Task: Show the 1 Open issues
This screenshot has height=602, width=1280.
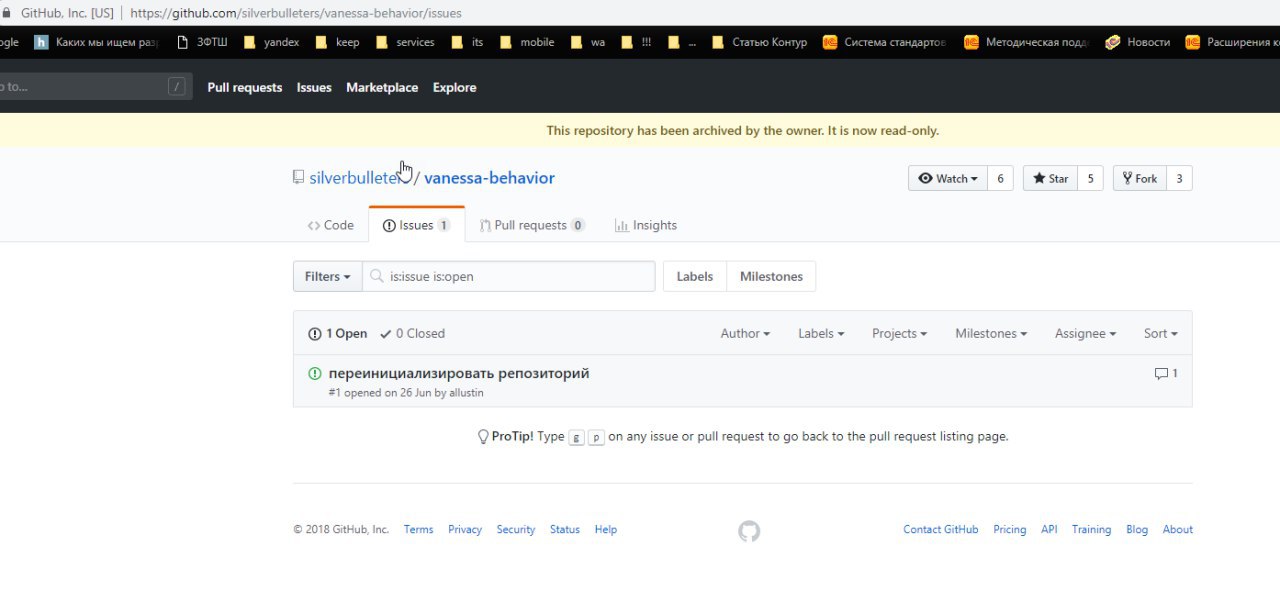Action: [x=337, y=333]
